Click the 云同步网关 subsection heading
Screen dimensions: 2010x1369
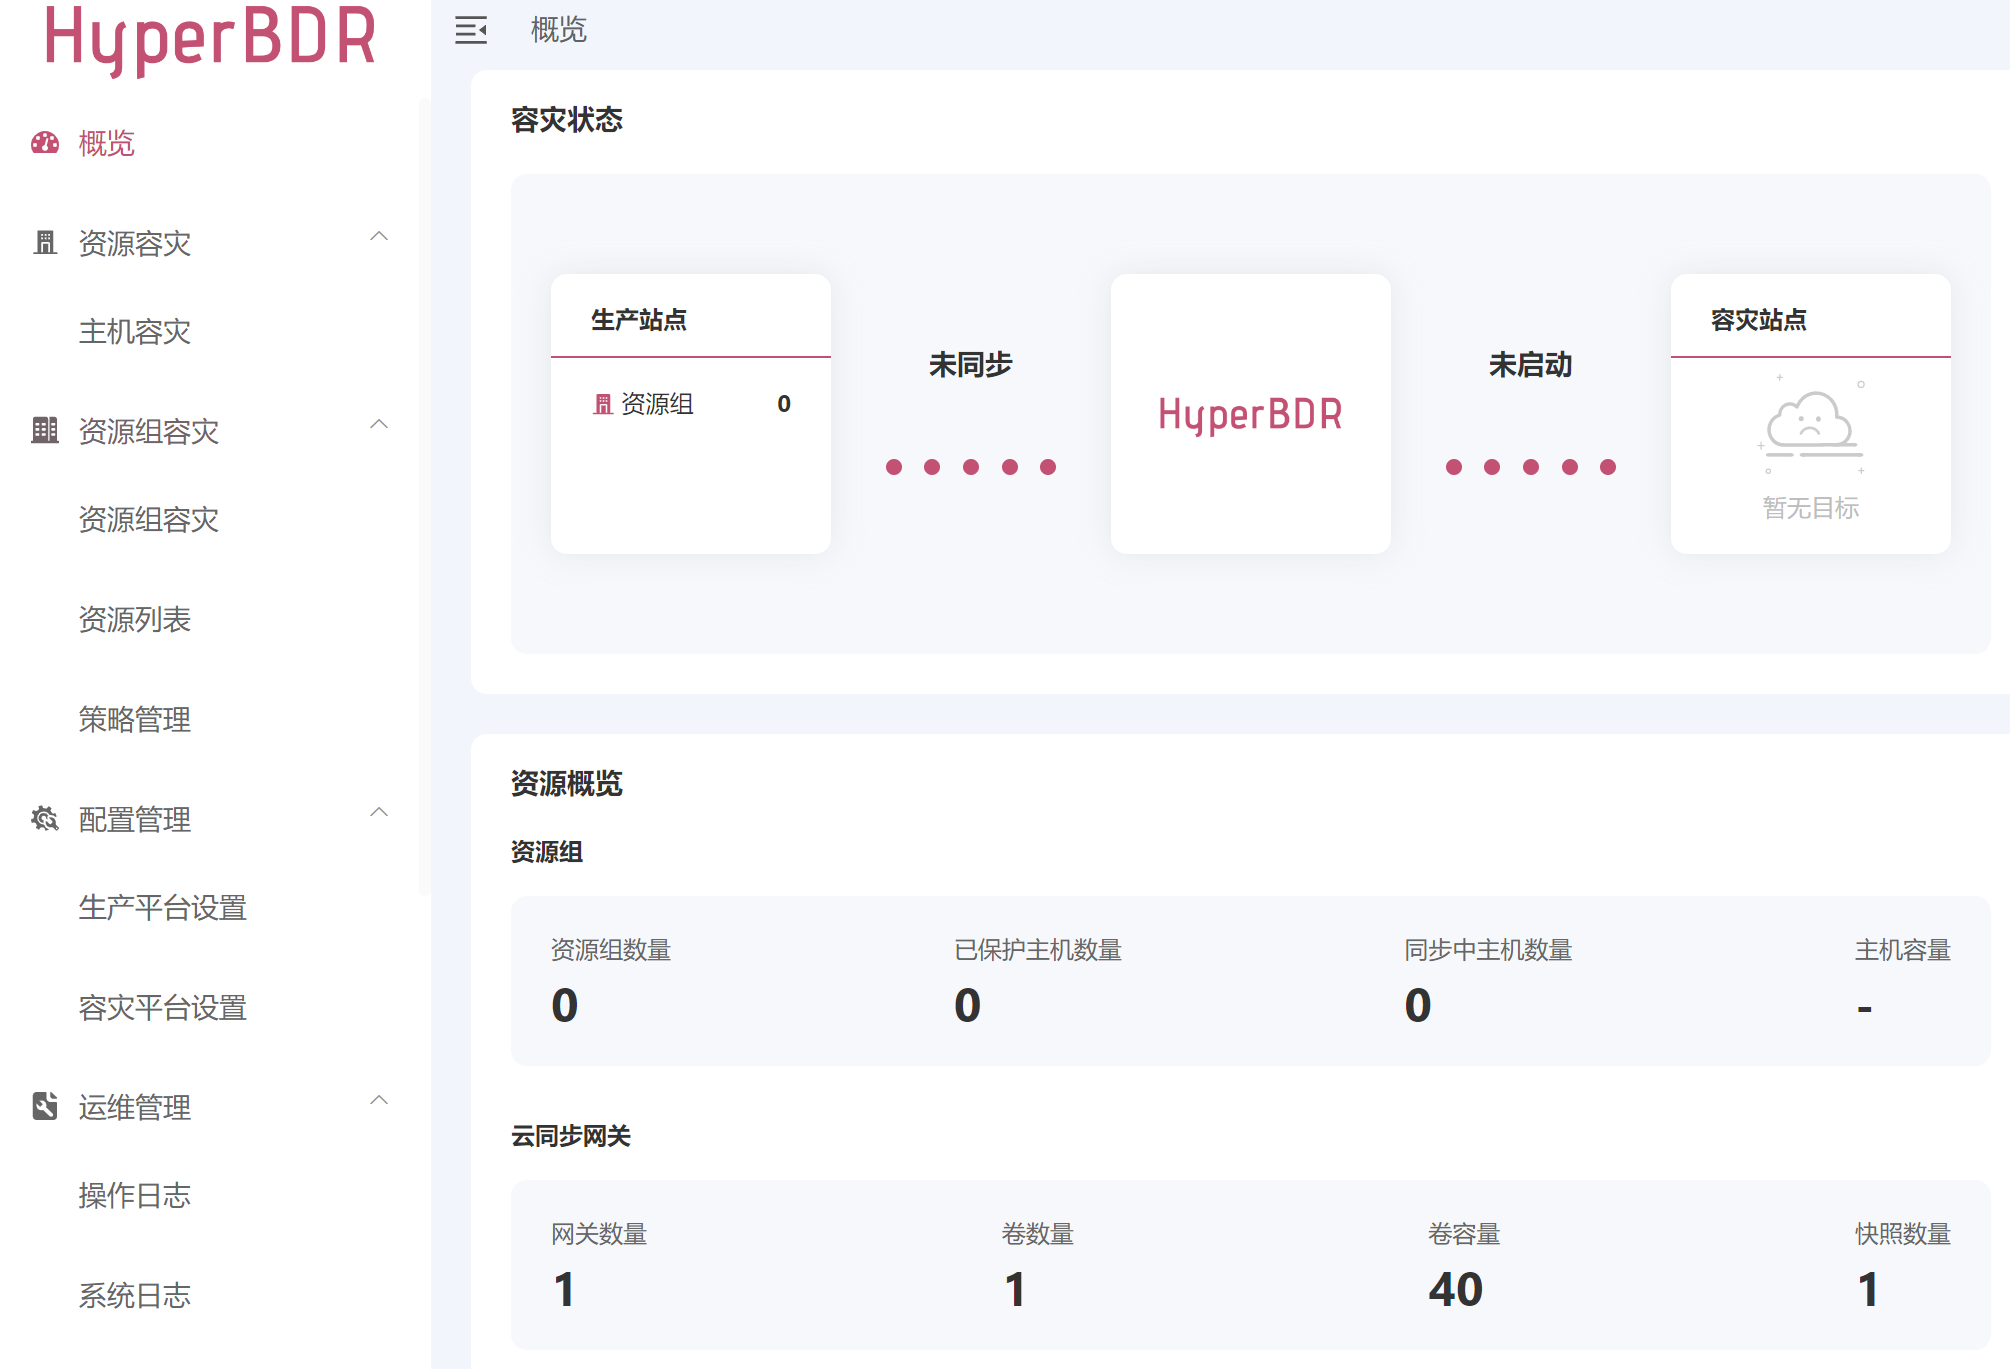click(x=571, y=1136)
